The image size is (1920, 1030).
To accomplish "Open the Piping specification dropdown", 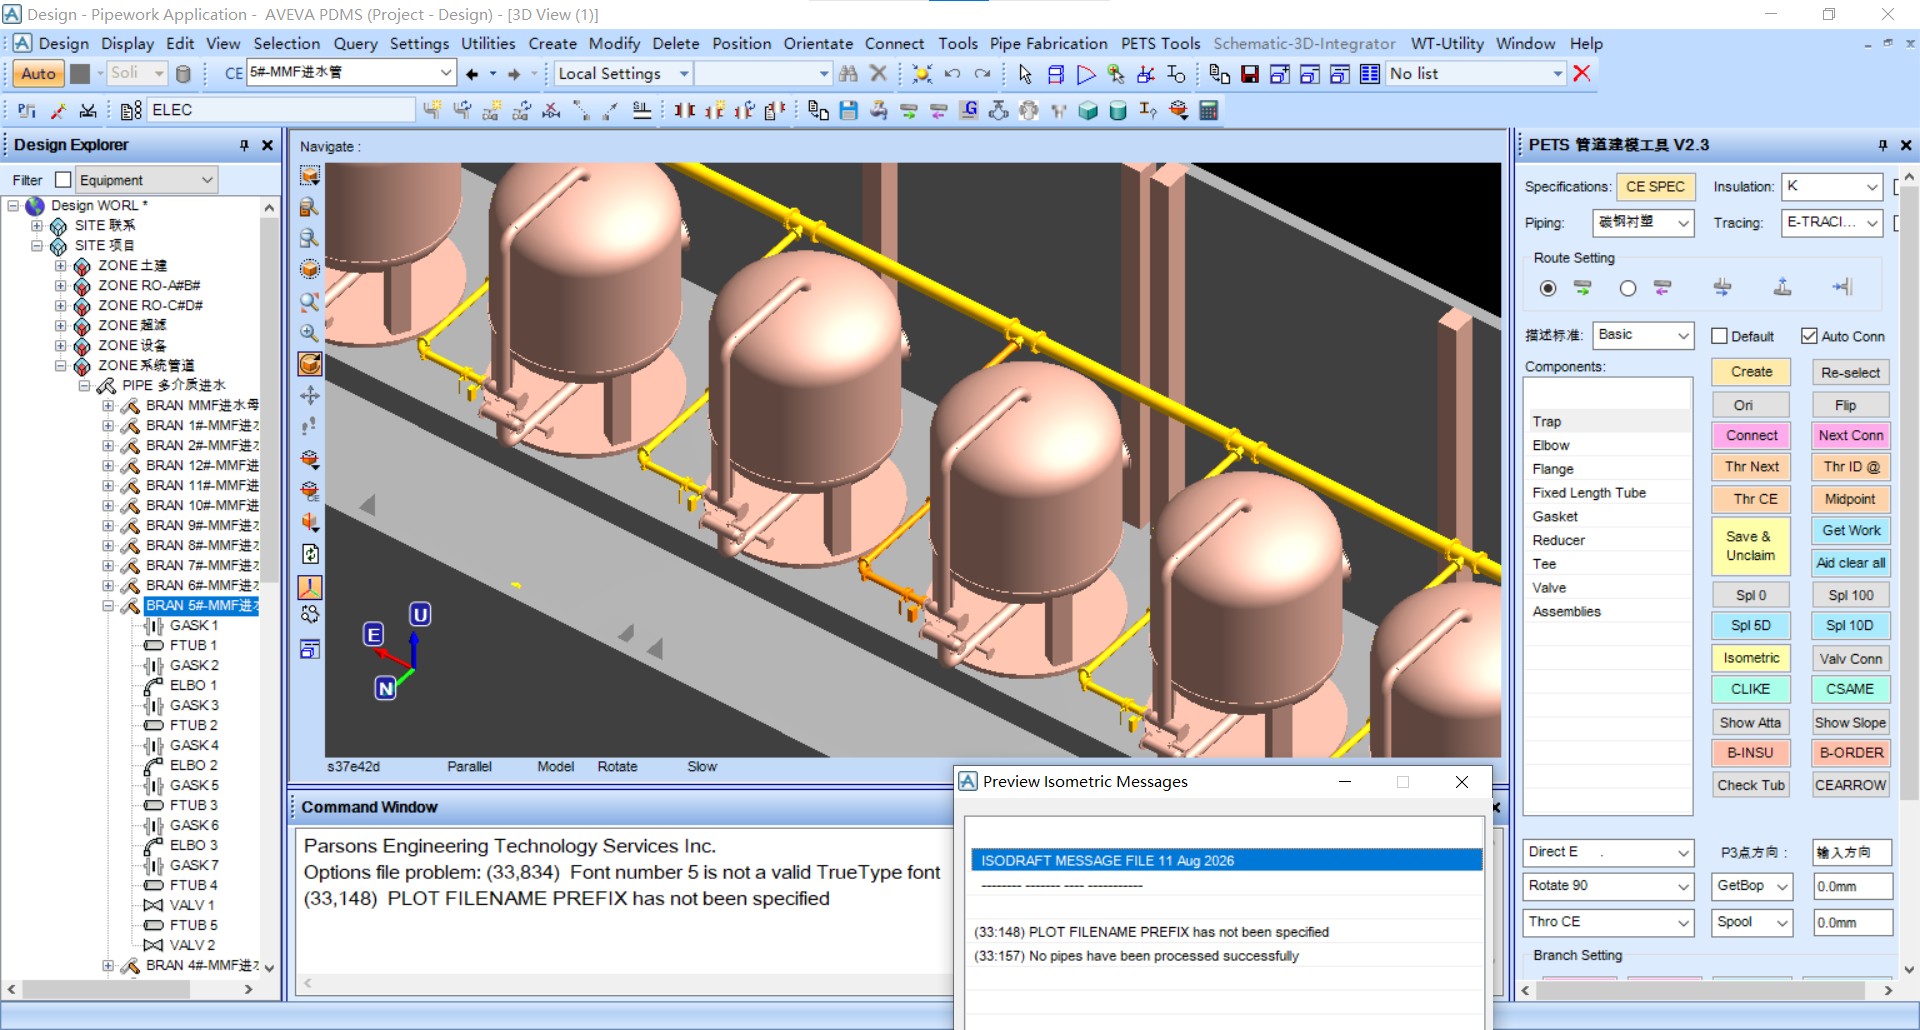I will click(1643, 222).
